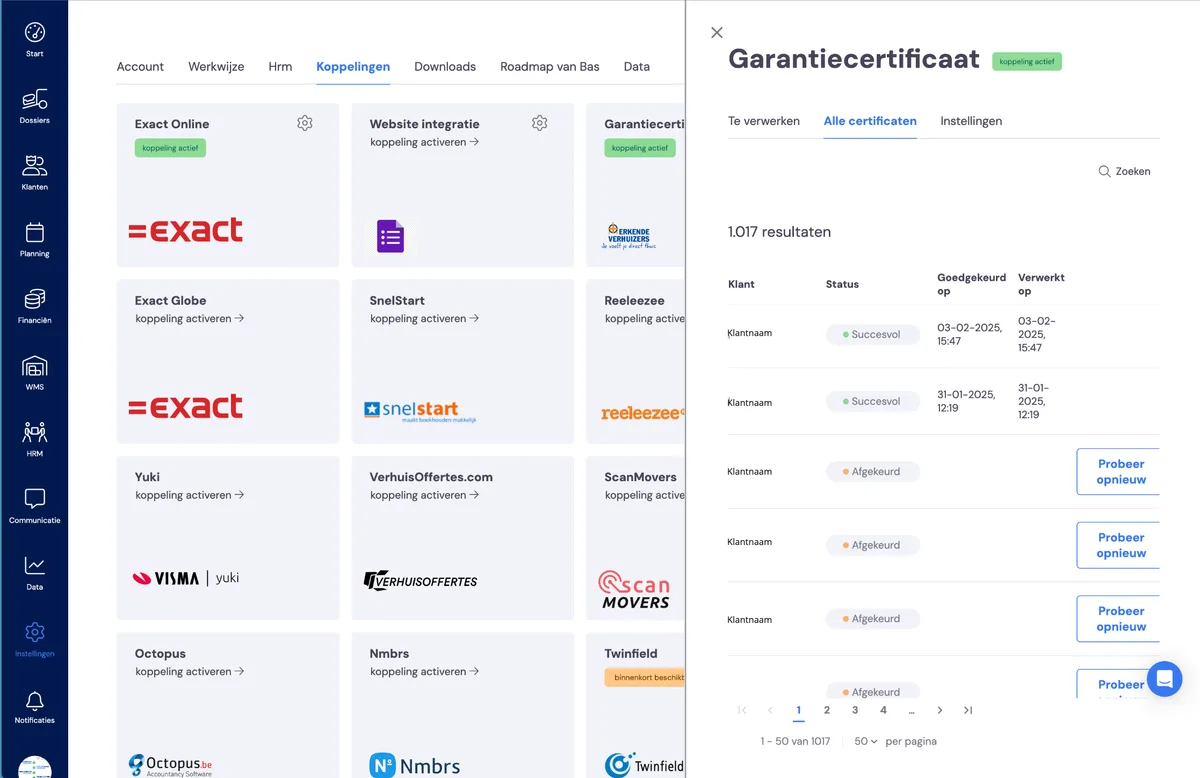Go to the first page arrow
Screen dimensions: 1200x778
click(x=742, y=710)
